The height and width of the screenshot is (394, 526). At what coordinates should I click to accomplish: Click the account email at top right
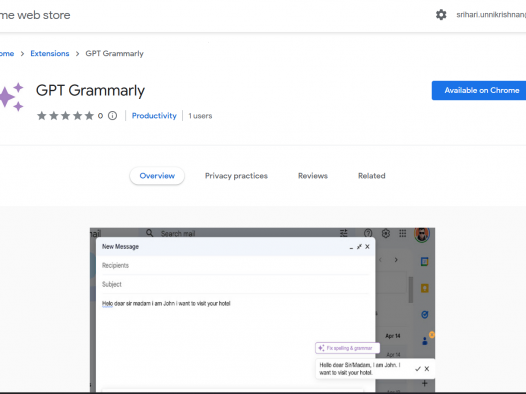tap(491, 15)
